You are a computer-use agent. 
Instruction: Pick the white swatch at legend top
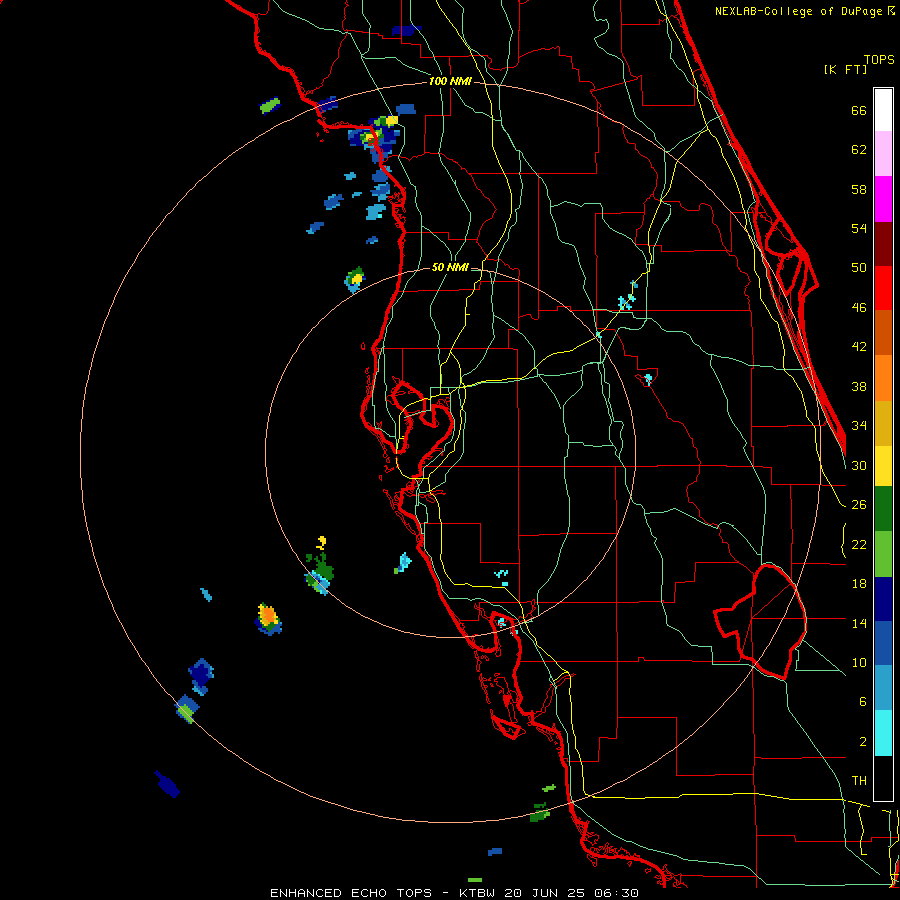tap(883, 110)
